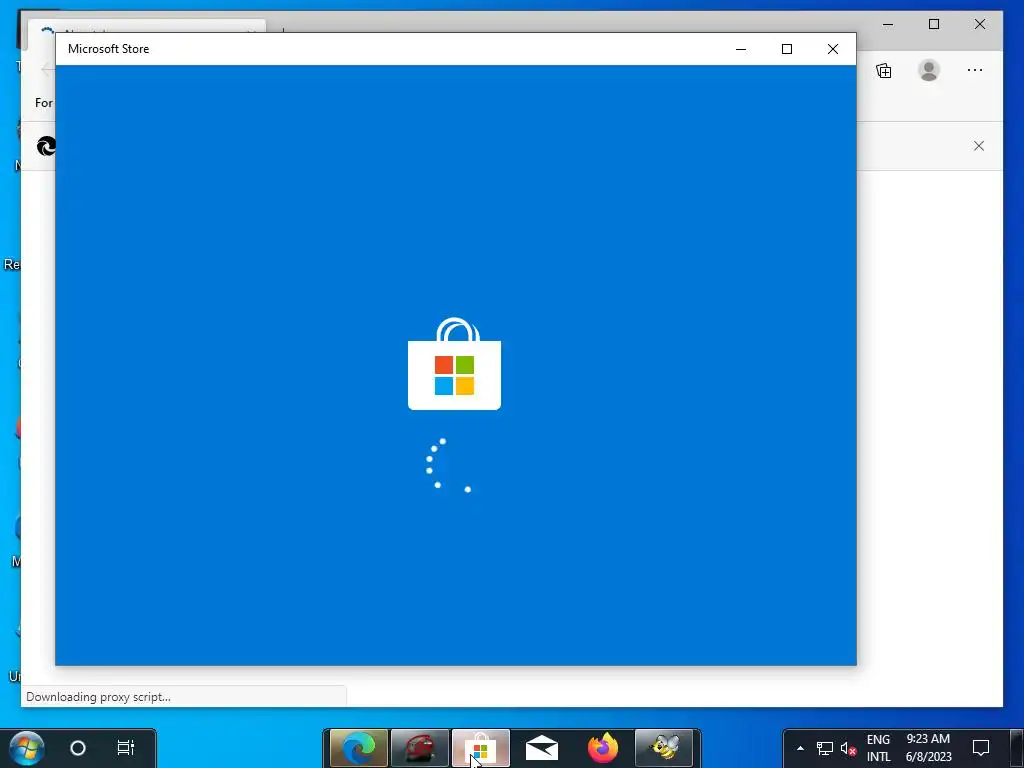Dismiss the Edge notification bar

pos(979,146)
